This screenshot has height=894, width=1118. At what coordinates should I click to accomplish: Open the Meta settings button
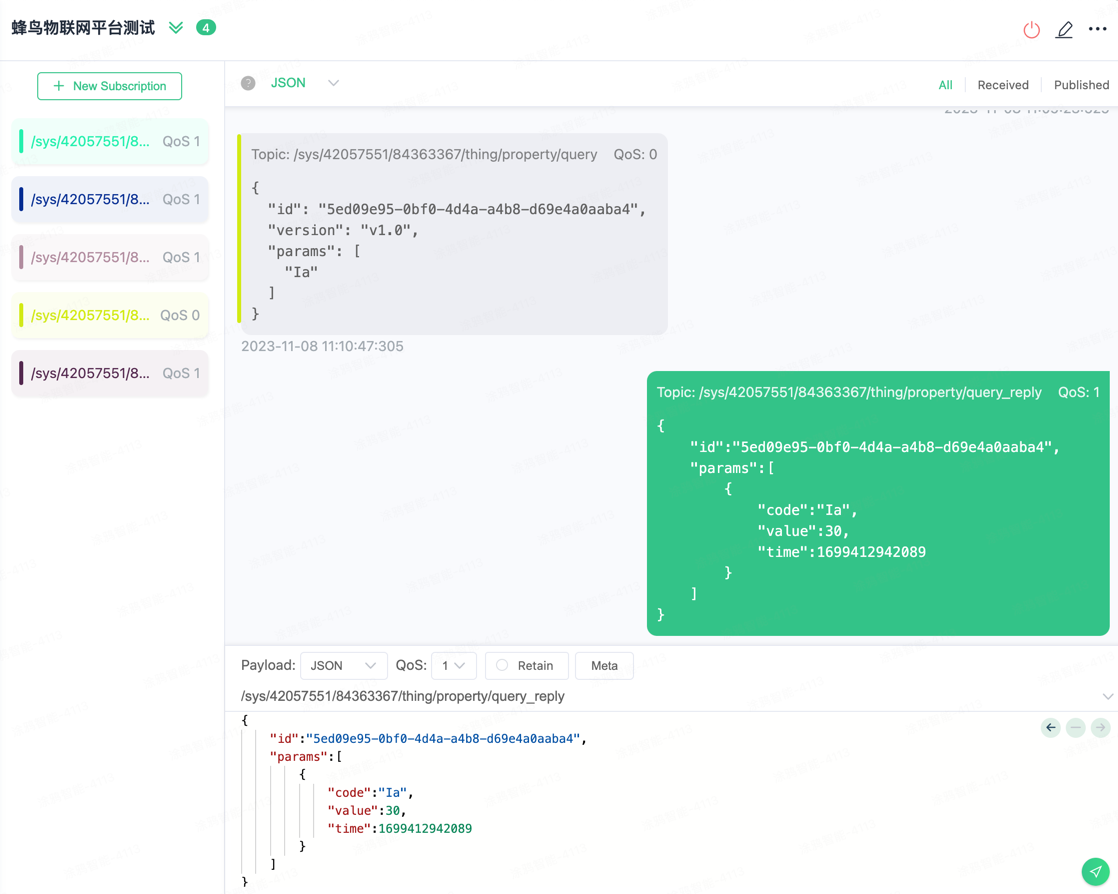(604, 666)
